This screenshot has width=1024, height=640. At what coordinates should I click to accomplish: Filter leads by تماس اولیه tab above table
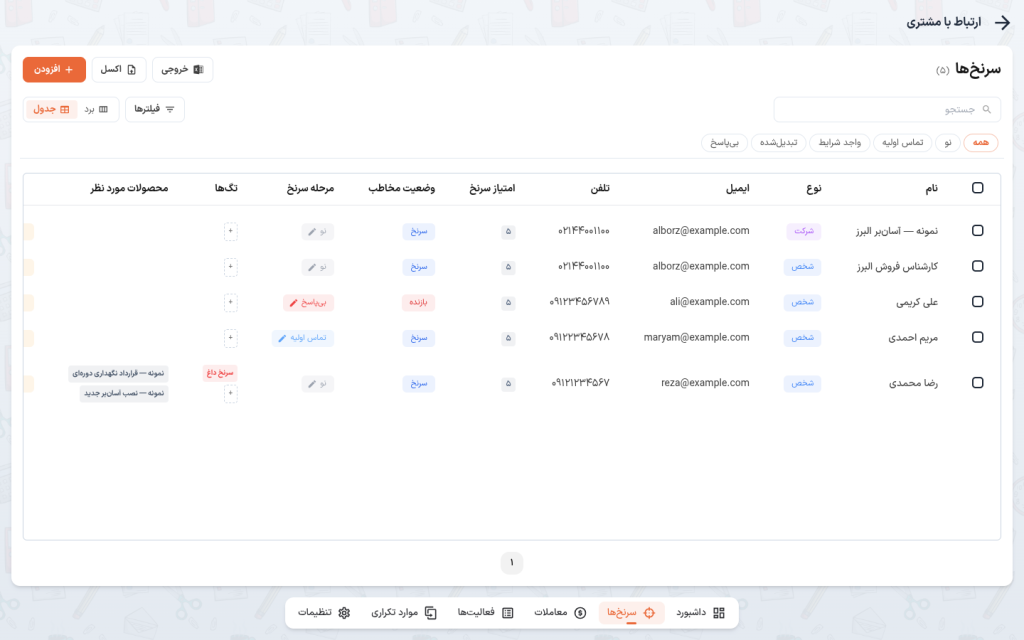(903, 142)
